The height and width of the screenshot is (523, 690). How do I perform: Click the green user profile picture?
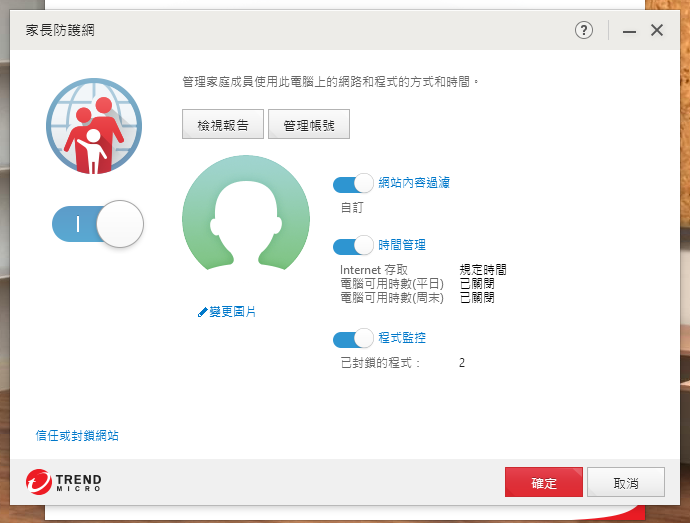pos(246,213)
